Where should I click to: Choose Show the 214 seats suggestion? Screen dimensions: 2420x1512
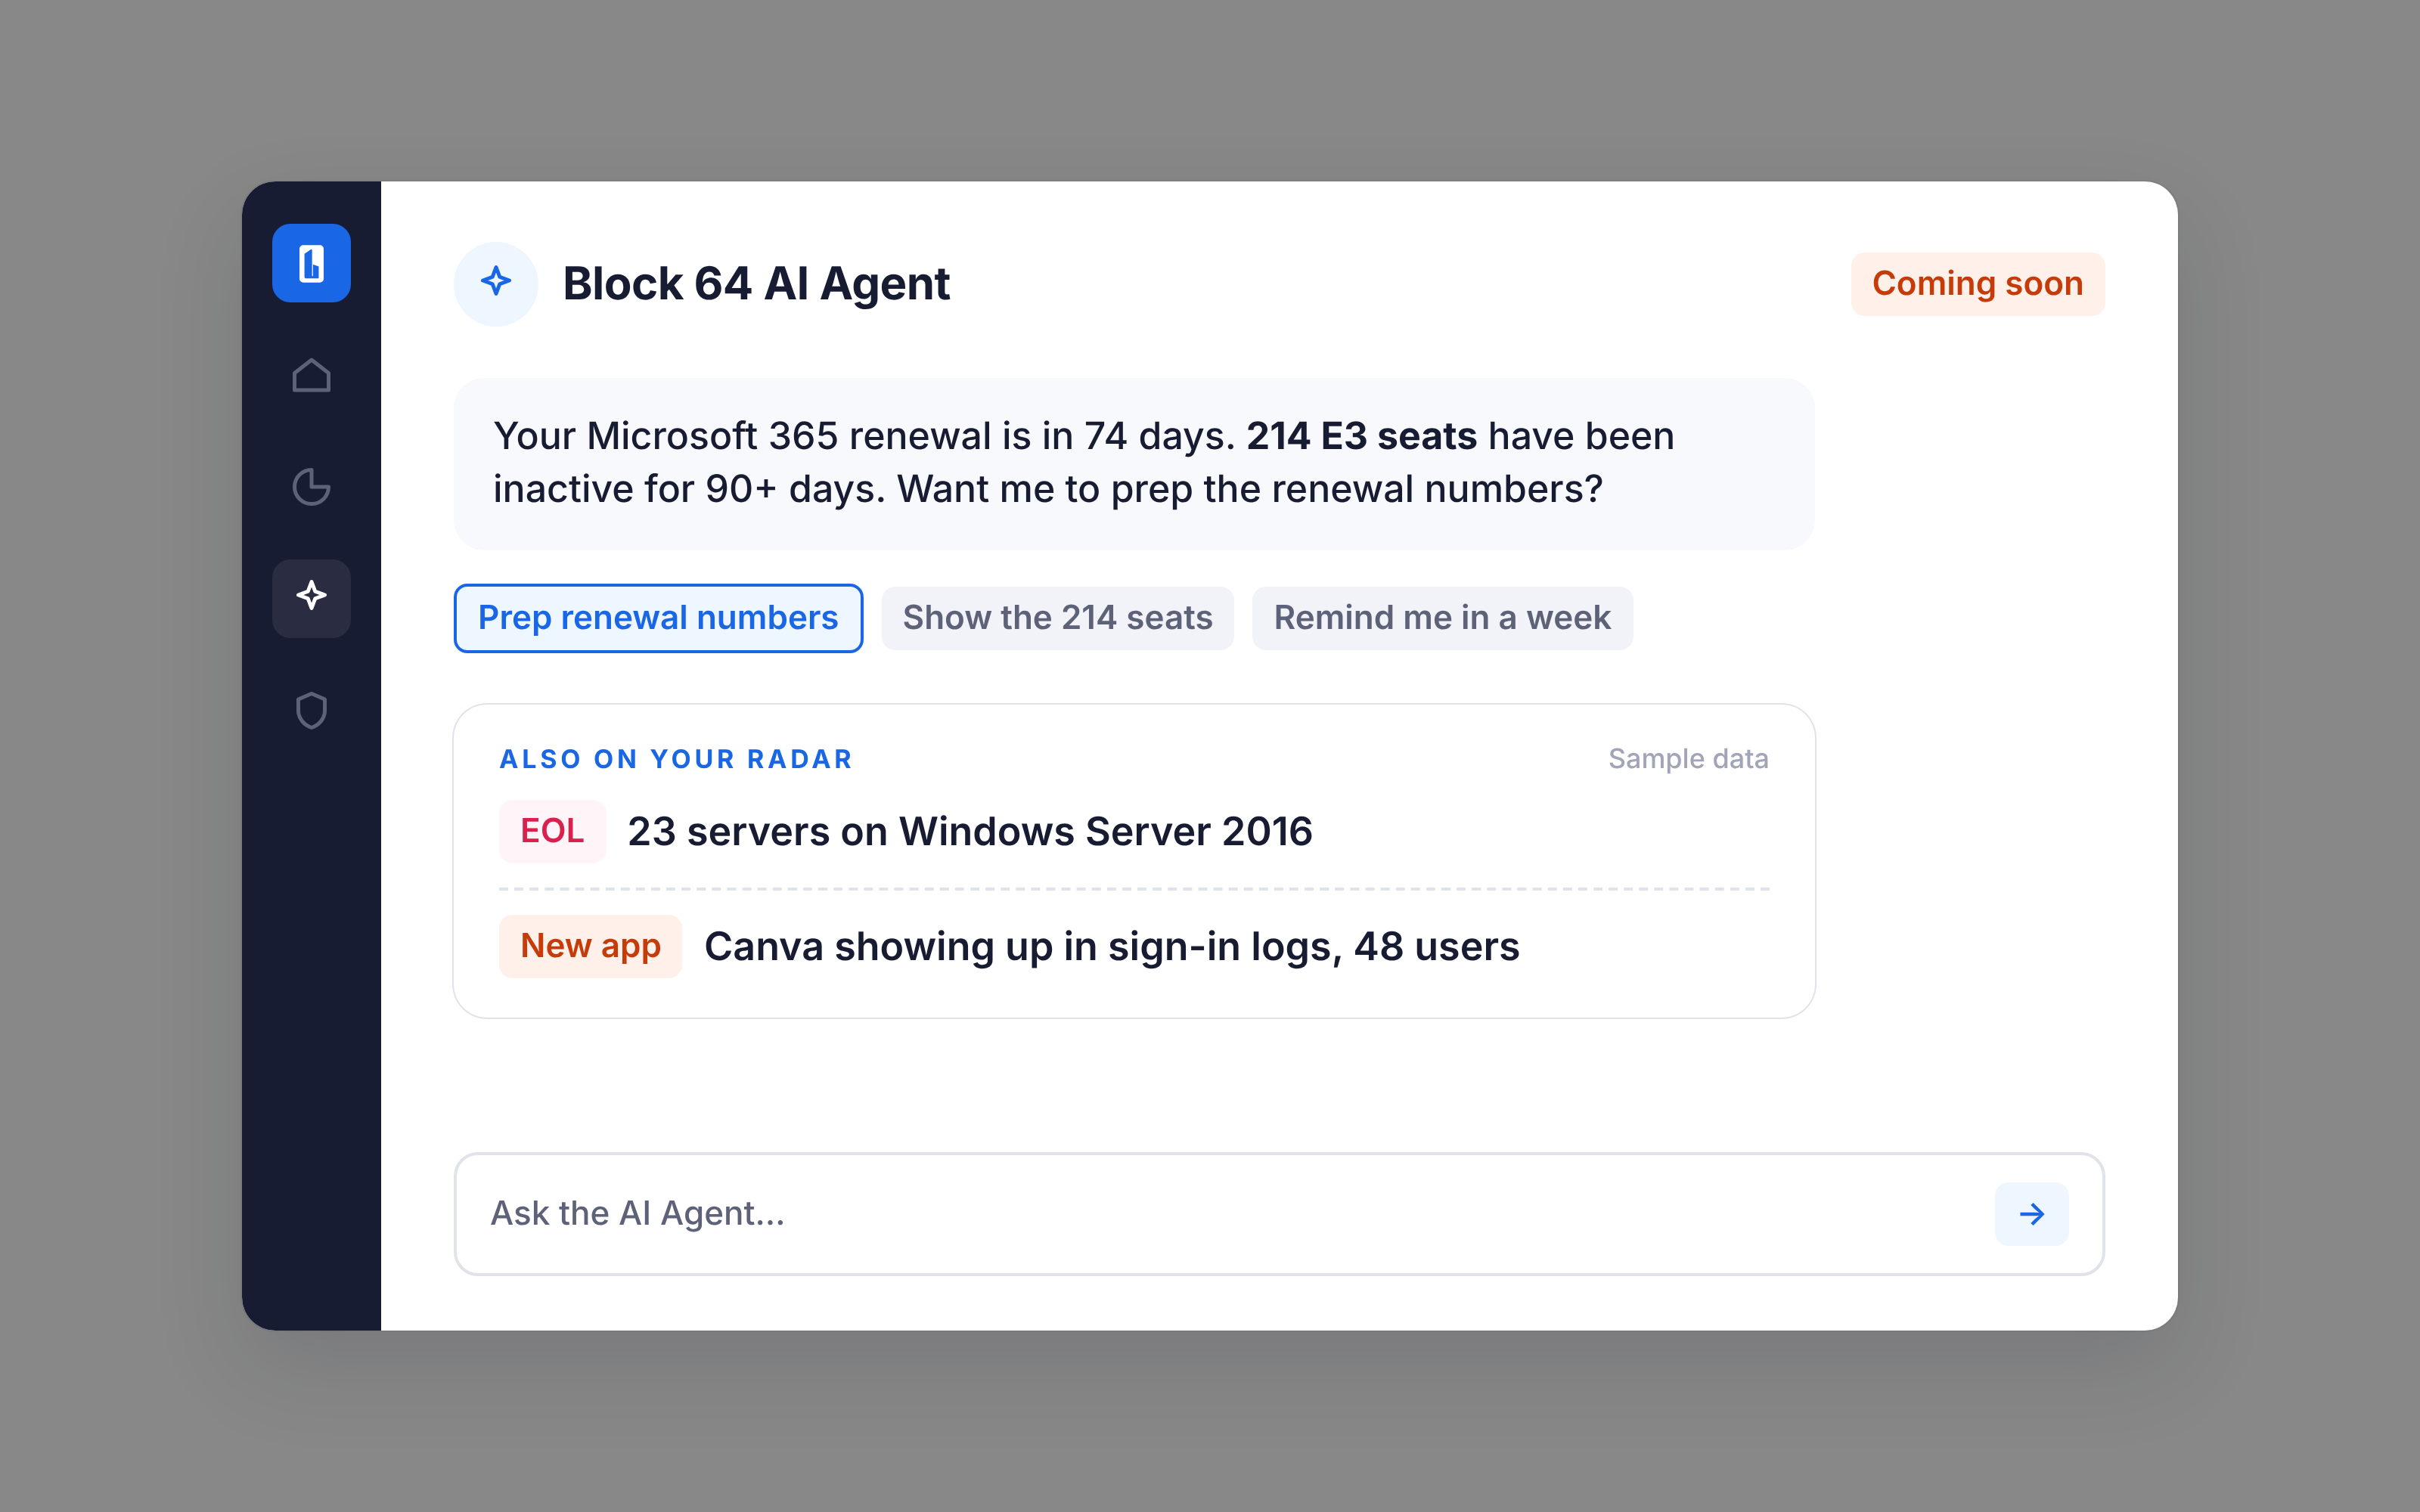point(1057,618)
